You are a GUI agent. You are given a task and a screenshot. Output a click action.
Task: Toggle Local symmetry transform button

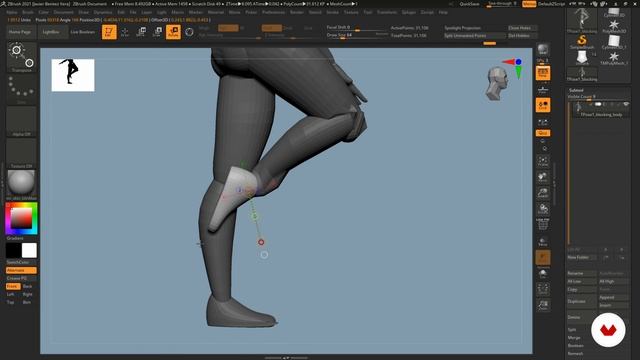[x=543, y=105]
